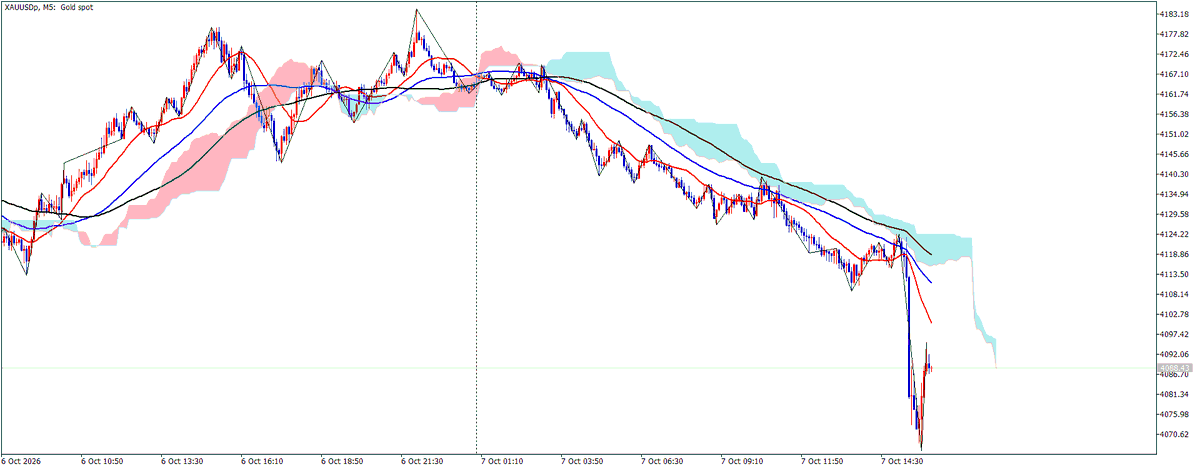1200x469 pixels.
Task: Select the 4145.66 price axis value
Action: (x=1173, y=154)
